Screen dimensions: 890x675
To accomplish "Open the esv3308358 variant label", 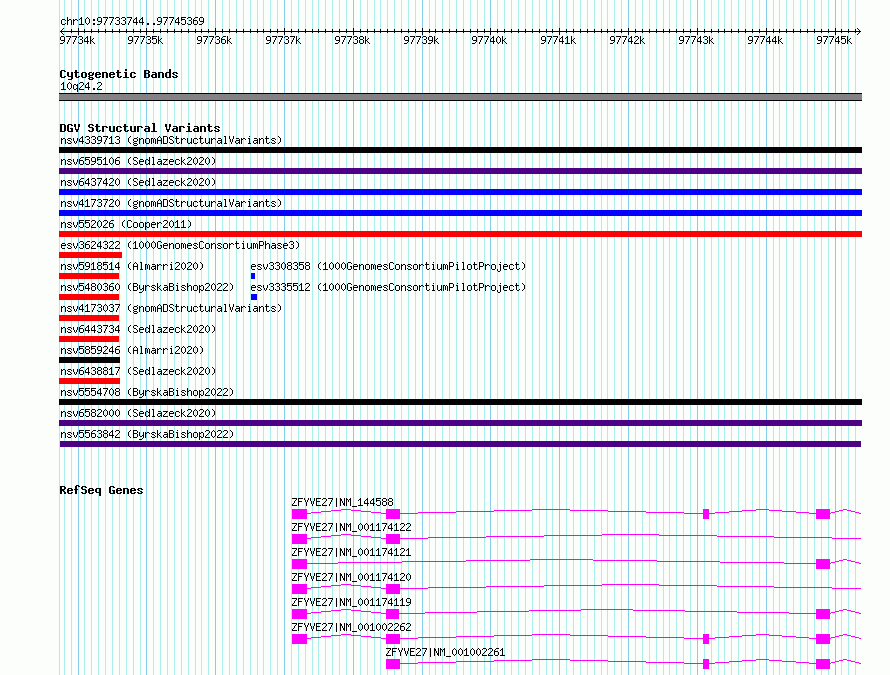I will click(388, 266).
